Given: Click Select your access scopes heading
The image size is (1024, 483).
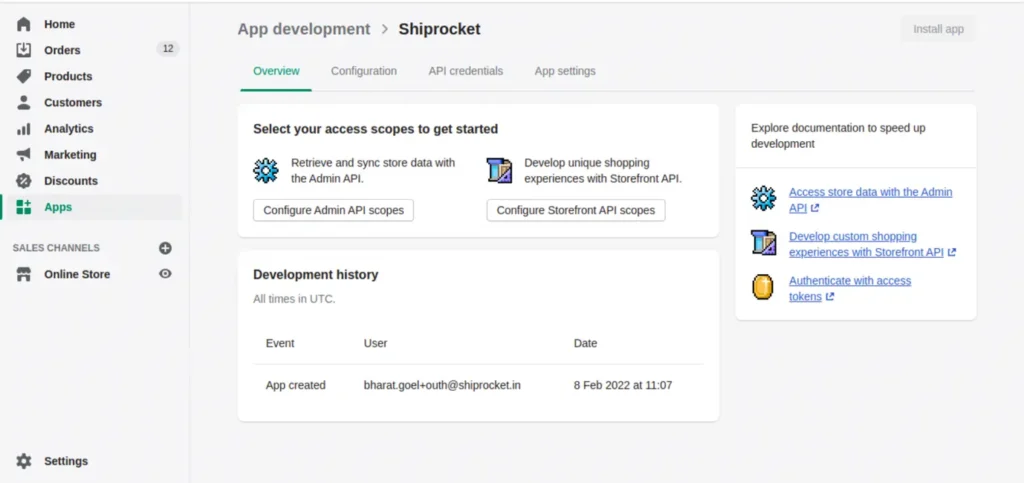Looking at the screenshot, I should coord(376,129).
